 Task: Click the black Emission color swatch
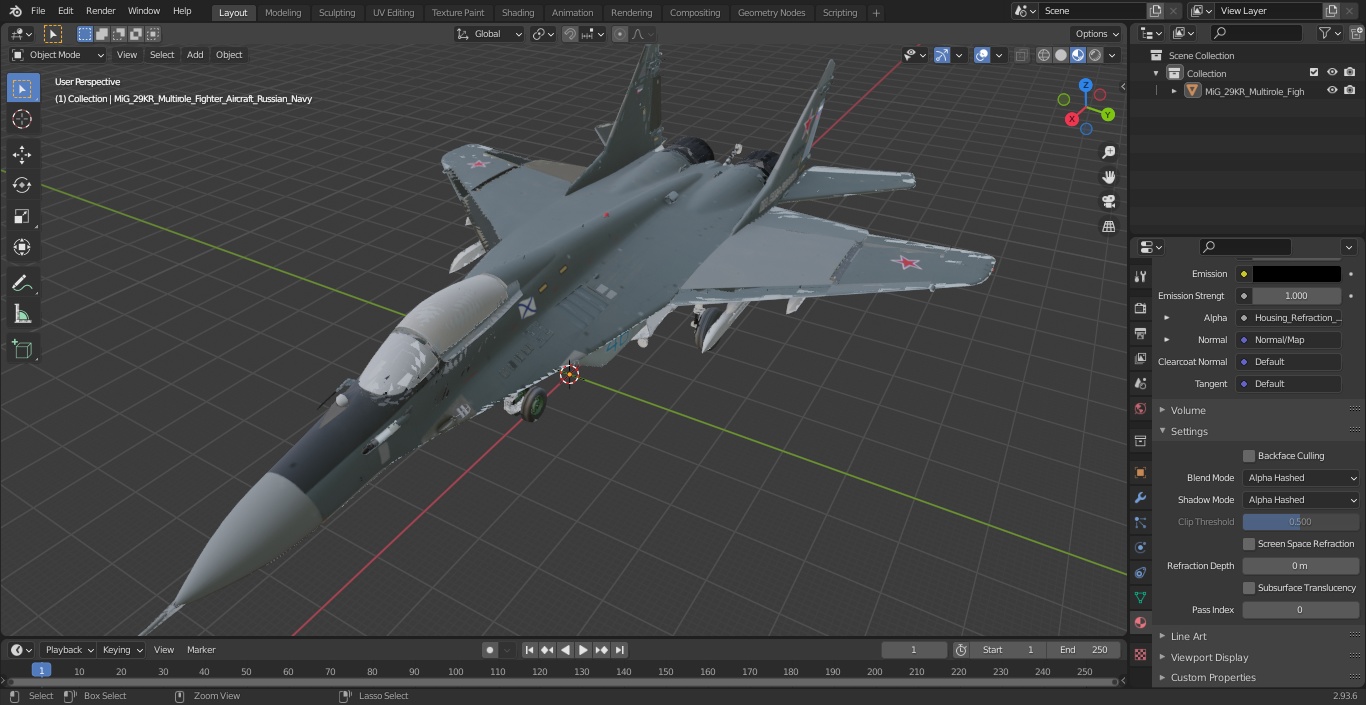(x=1296, y=274)
